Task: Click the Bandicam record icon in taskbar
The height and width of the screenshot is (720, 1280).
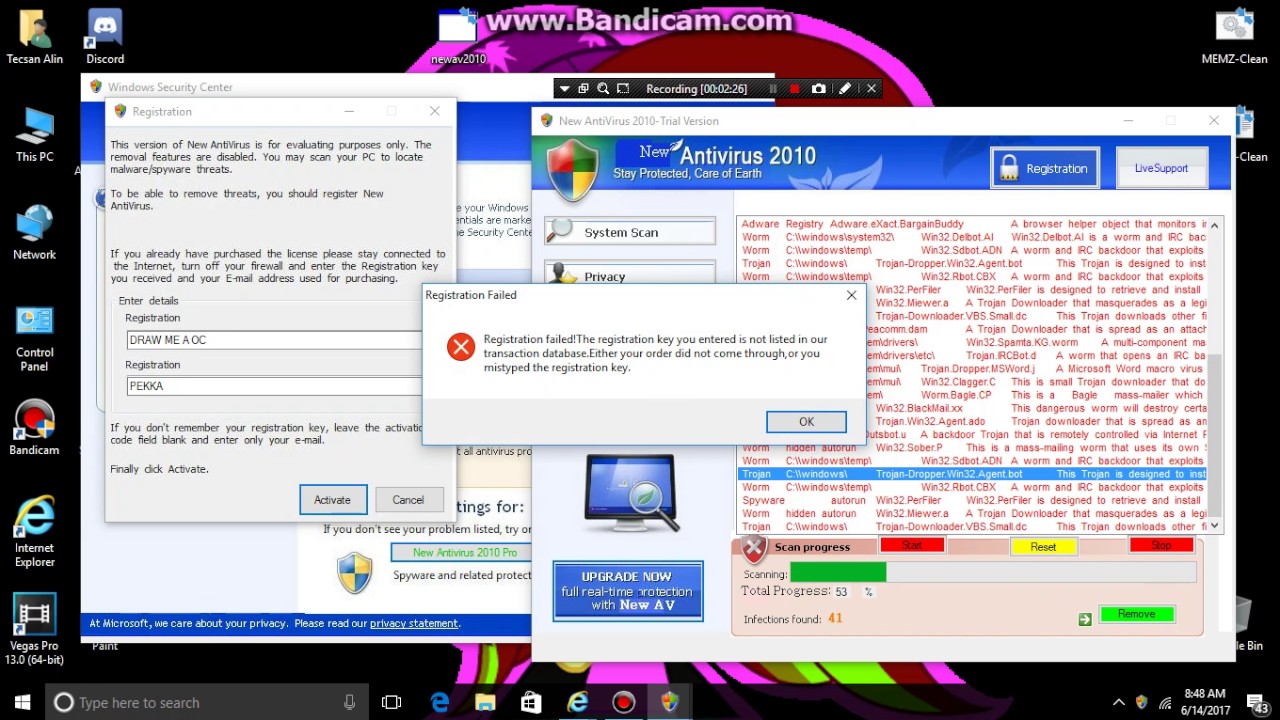Action: (x=624, y=703)
